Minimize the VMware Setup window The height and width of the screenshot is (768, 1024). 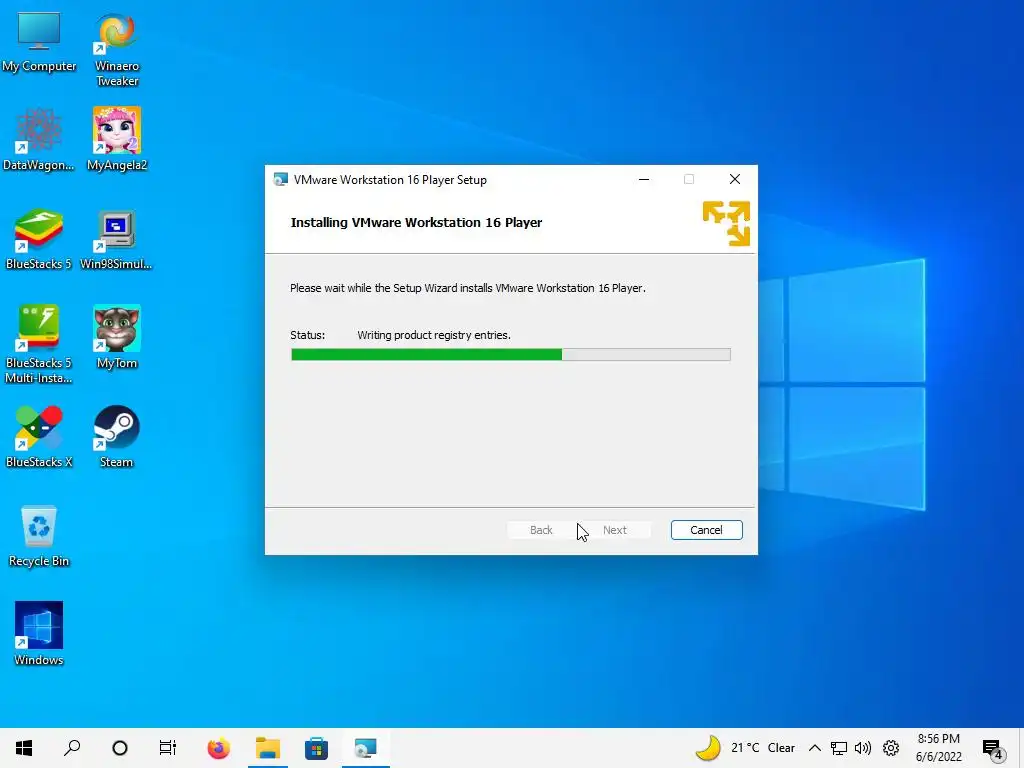644,180
